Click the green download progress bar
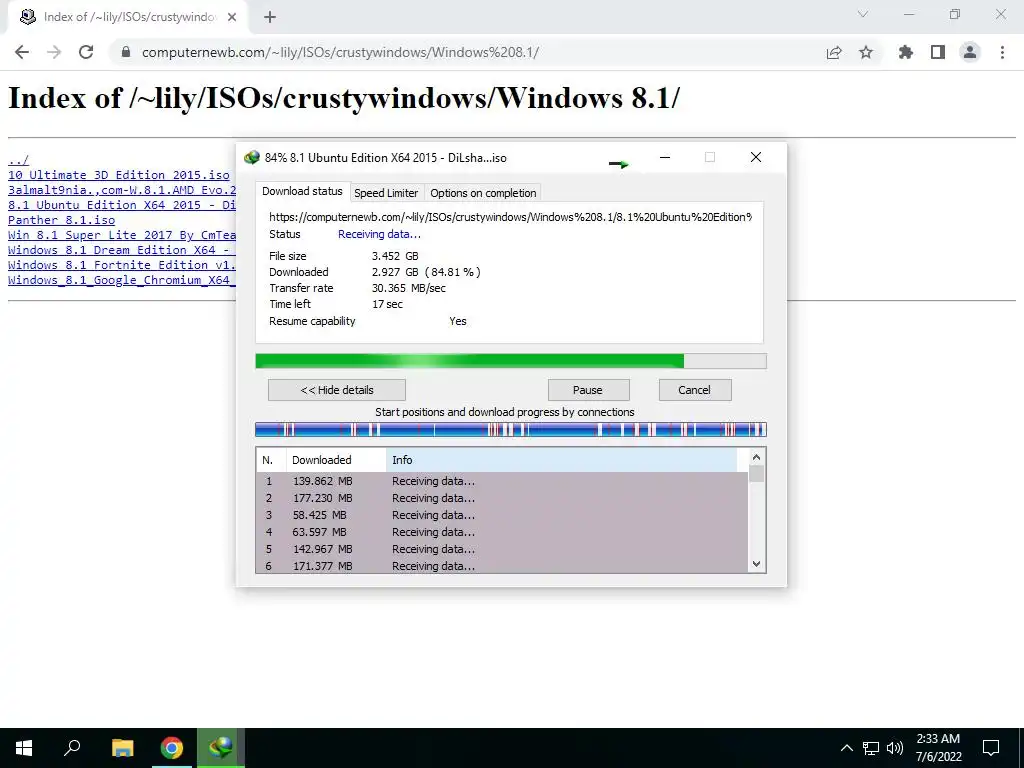Image resolution: width=1024 pixels, height=768 pixels. tap(510, 361)
